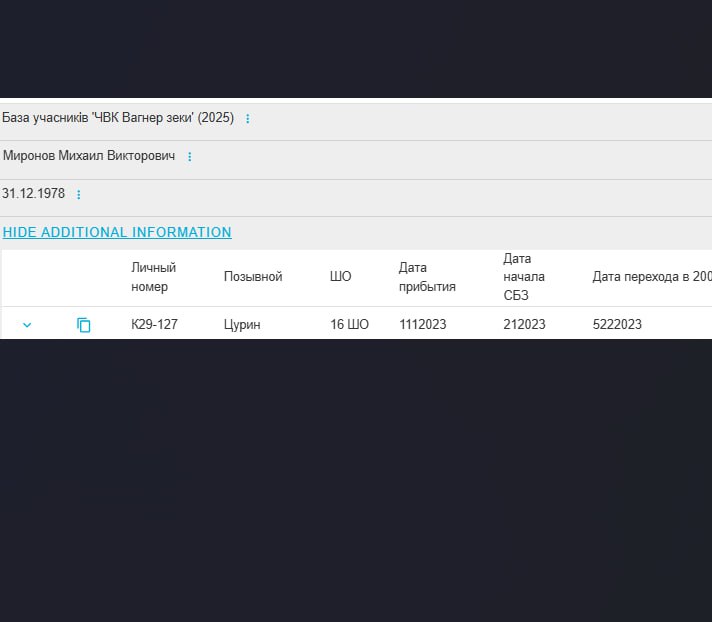Click the 'Дата прибытия' column header
The width and height of the screenshot is (712, 622).
click(x=427, y=277)
